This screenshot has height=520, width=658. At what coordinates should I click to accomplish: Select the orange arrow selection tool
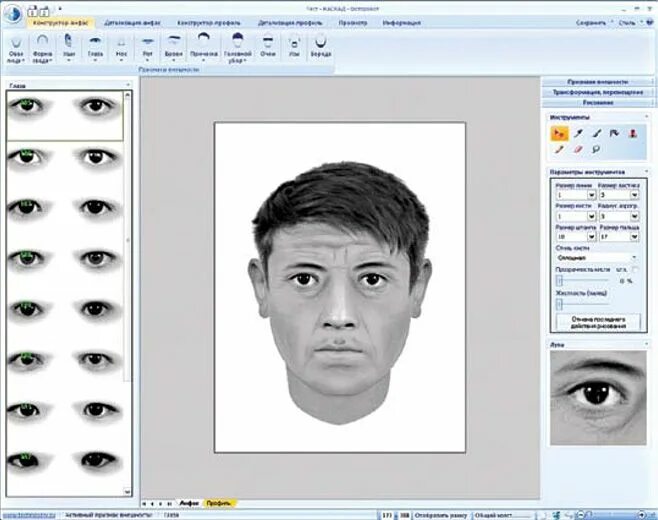(559, 133)
